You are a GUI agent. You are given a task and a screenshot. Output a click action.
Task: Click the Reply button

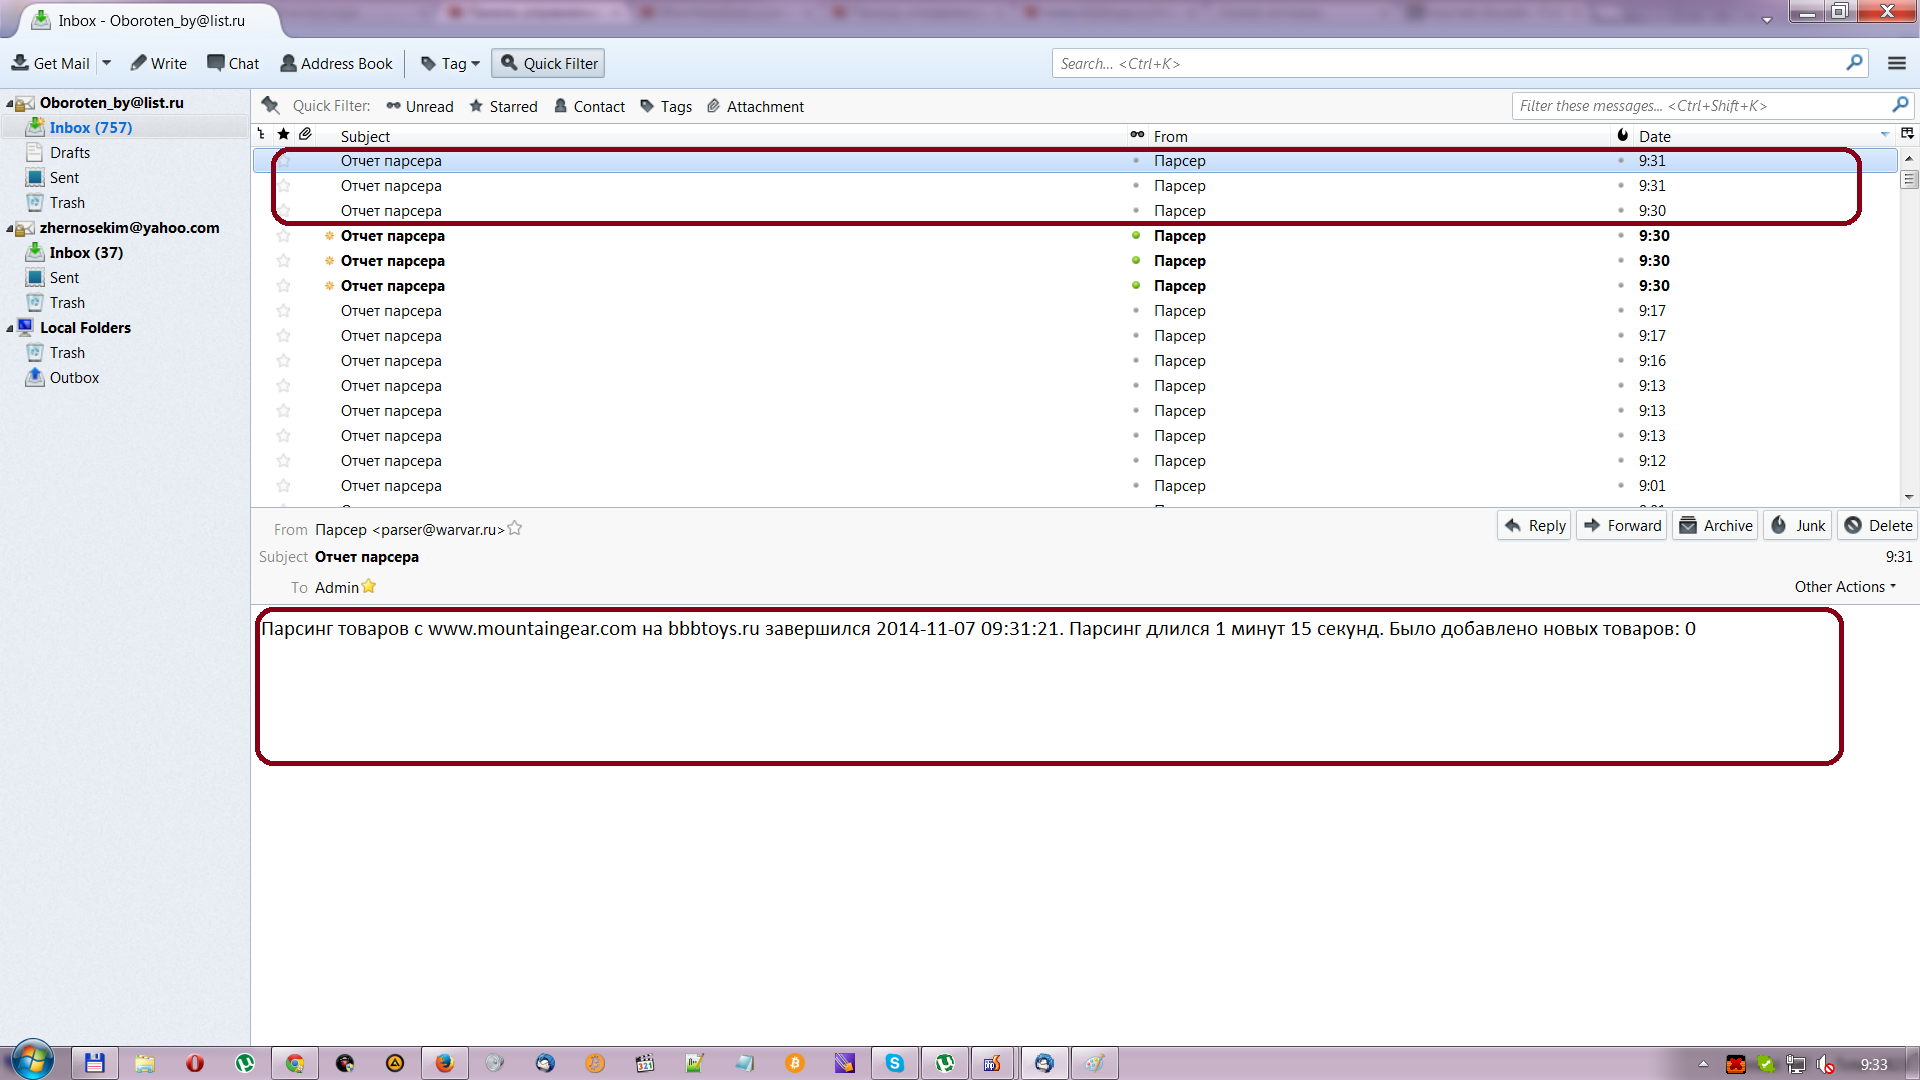tap(1534, 526)
